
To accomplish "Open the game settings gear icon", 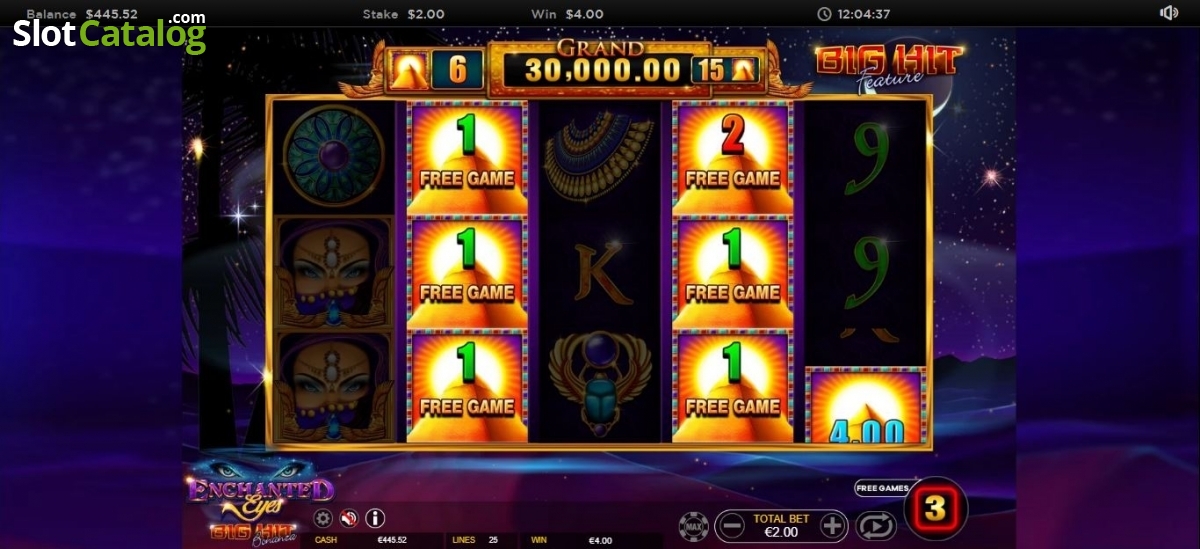I will tap(323, 518).
